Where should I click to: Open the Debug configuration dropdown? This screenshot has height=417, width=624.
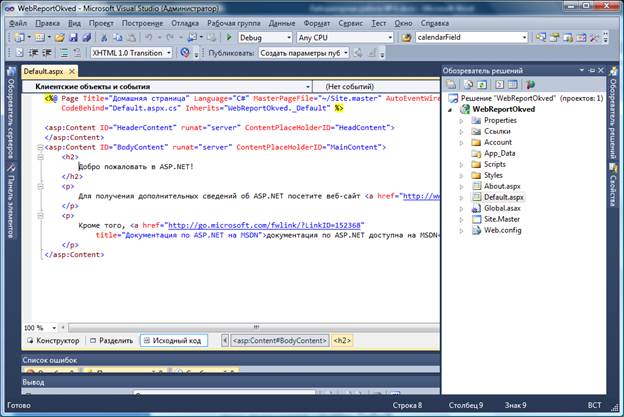pyautogui.click(x=289, y=38)
